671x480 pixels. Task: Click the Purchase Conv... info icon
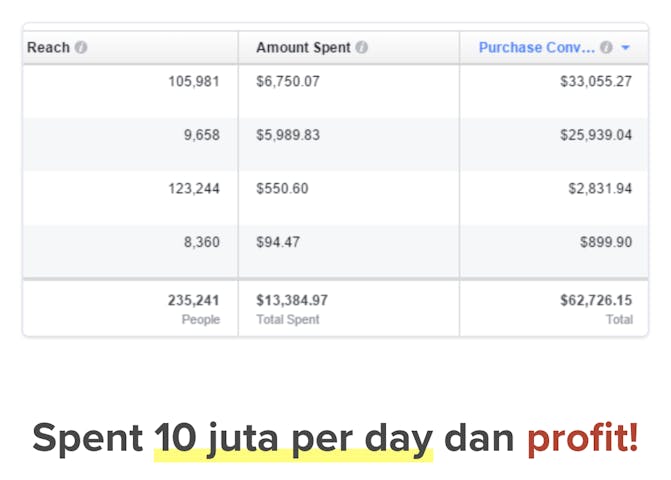pos(606,47)
